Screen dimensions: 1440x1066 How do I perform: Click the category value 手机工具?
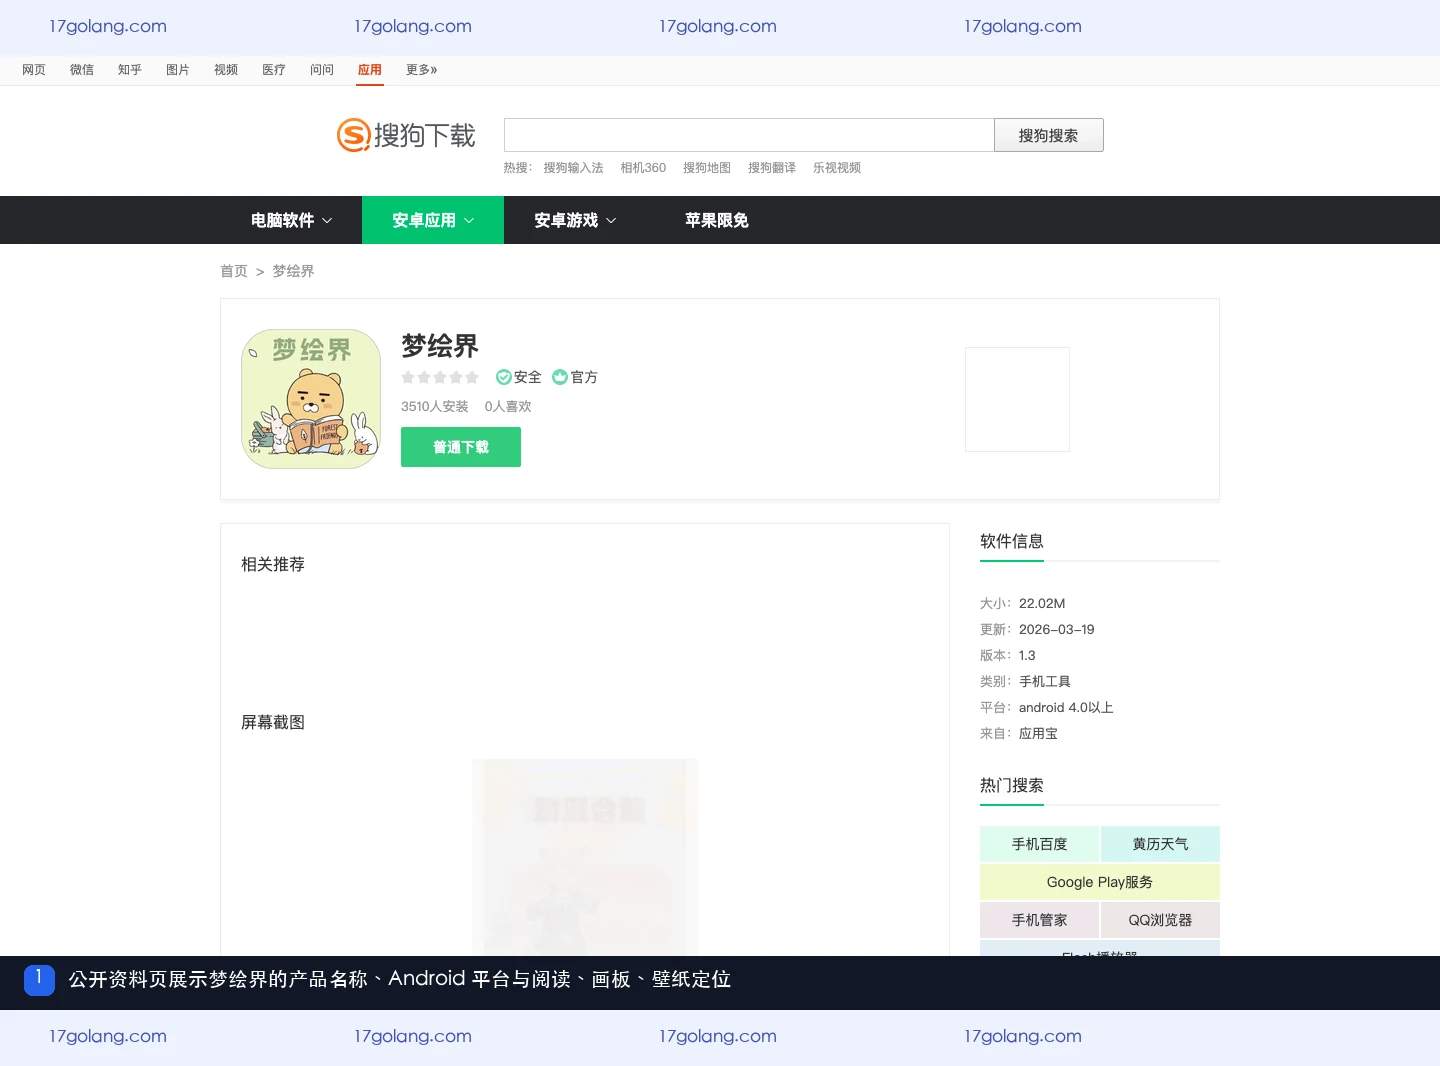[x=1045, y=681]
